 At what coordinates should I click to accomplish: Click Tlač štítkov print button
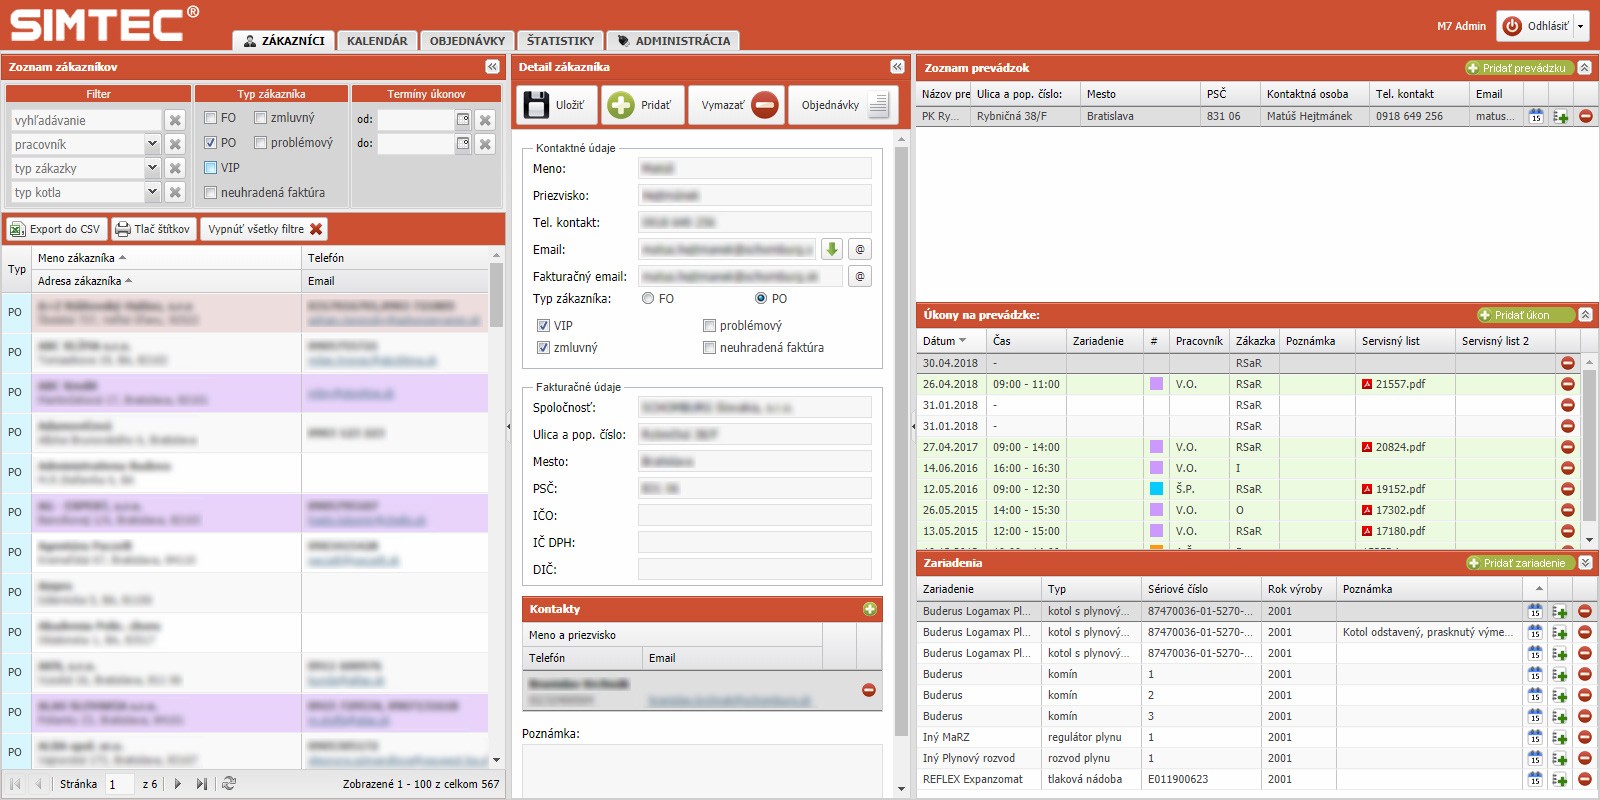[x=152, y=229]
